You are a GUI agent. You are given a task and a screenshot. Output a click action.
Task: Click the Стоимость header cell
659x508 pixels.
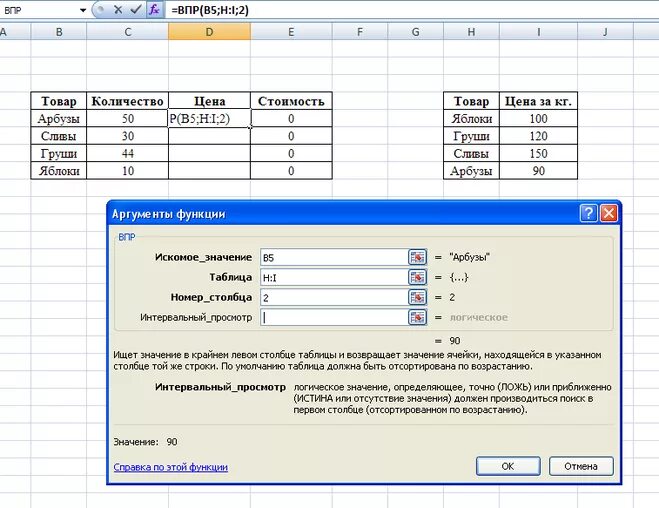pyautogui.click(x=291, y=101)
